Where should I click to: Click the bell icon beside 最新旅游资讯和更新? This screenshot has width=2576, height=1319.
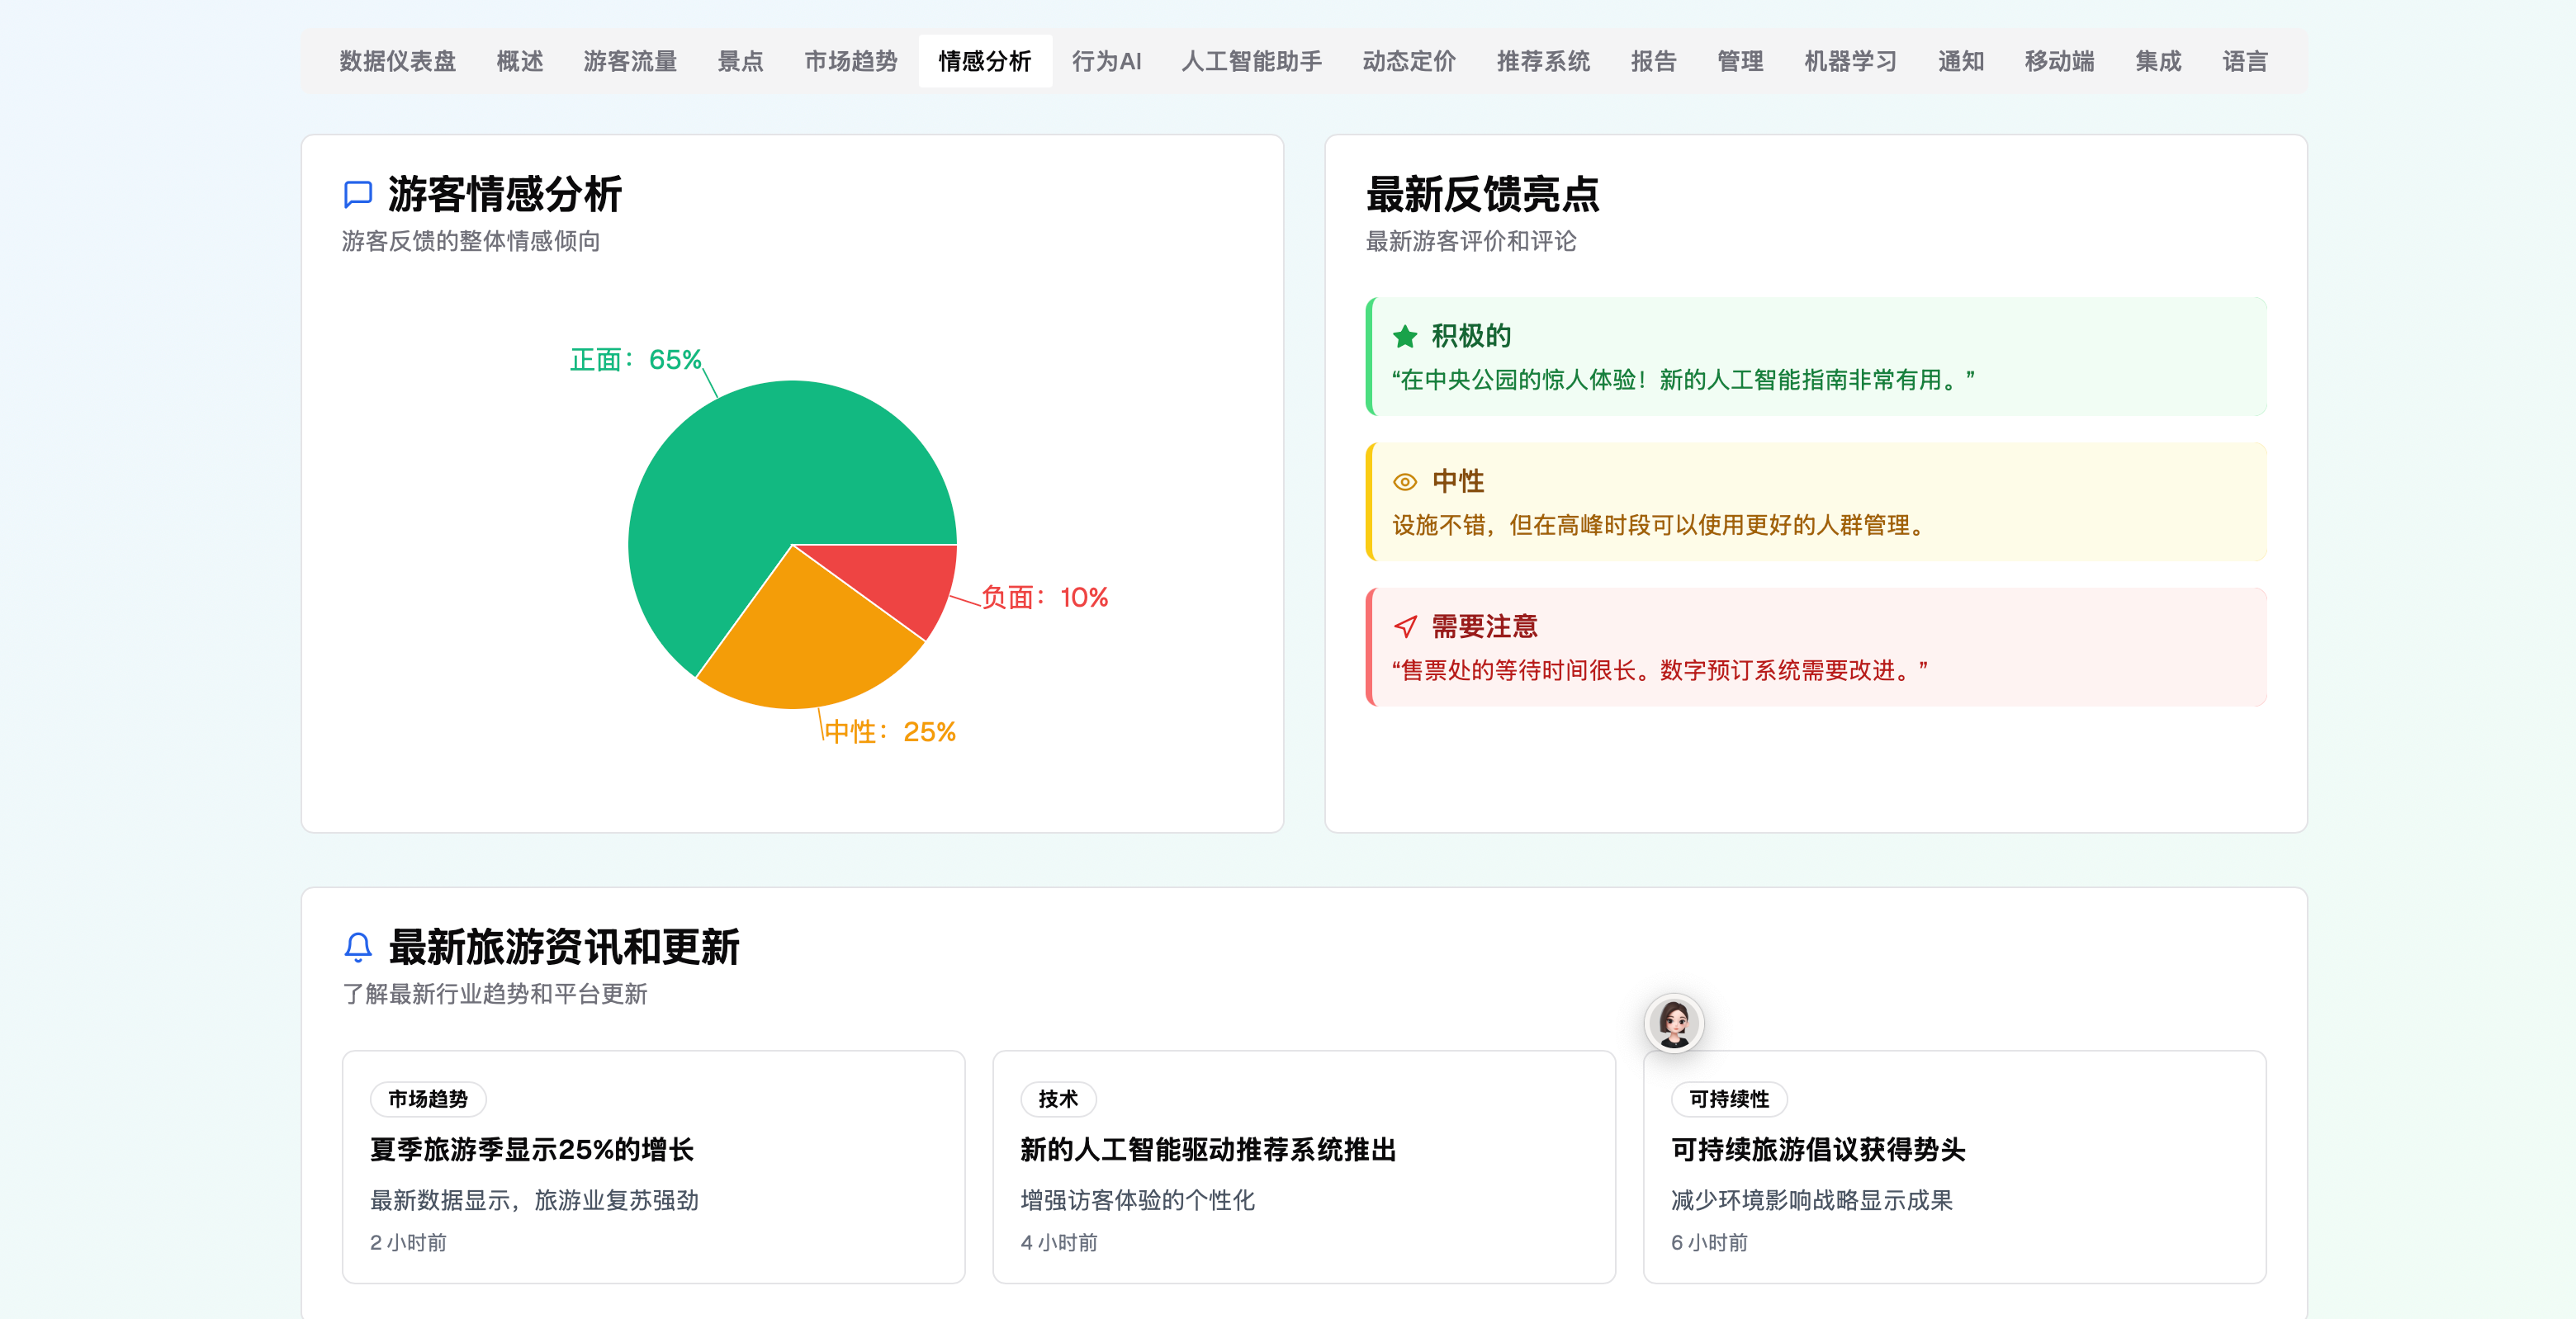pyautogui.click(x=357, y=946)
